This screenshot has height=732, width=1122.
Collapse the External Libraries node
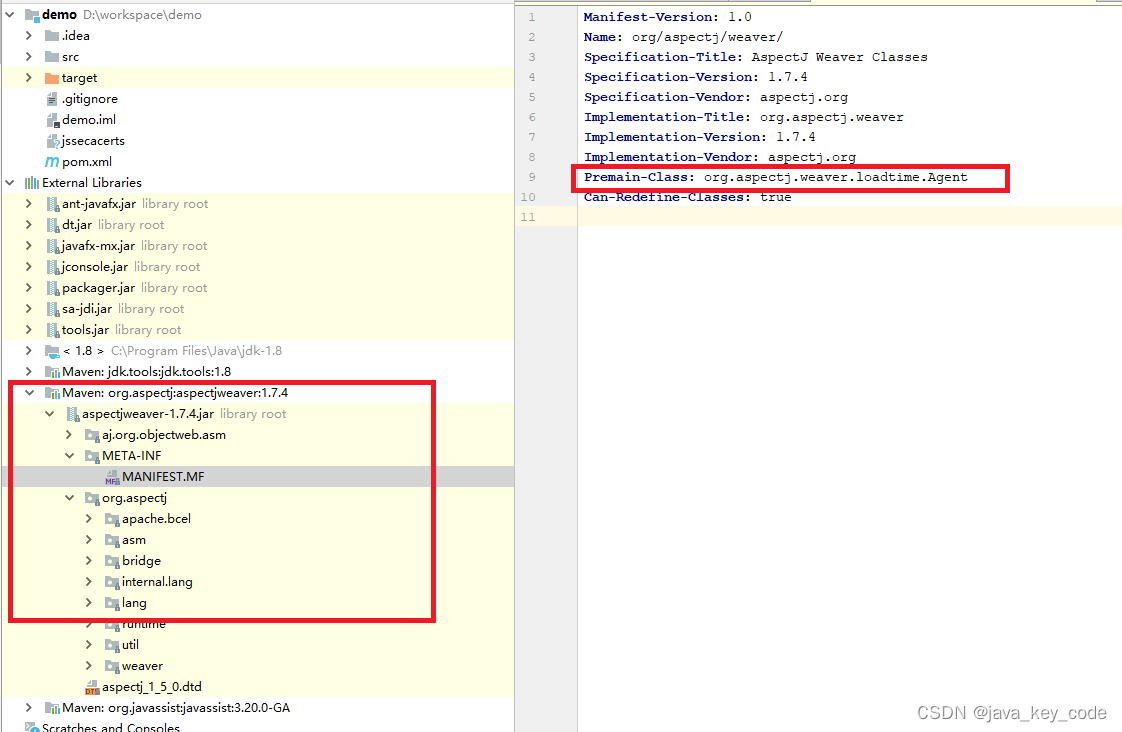click(x=10, y=182)
